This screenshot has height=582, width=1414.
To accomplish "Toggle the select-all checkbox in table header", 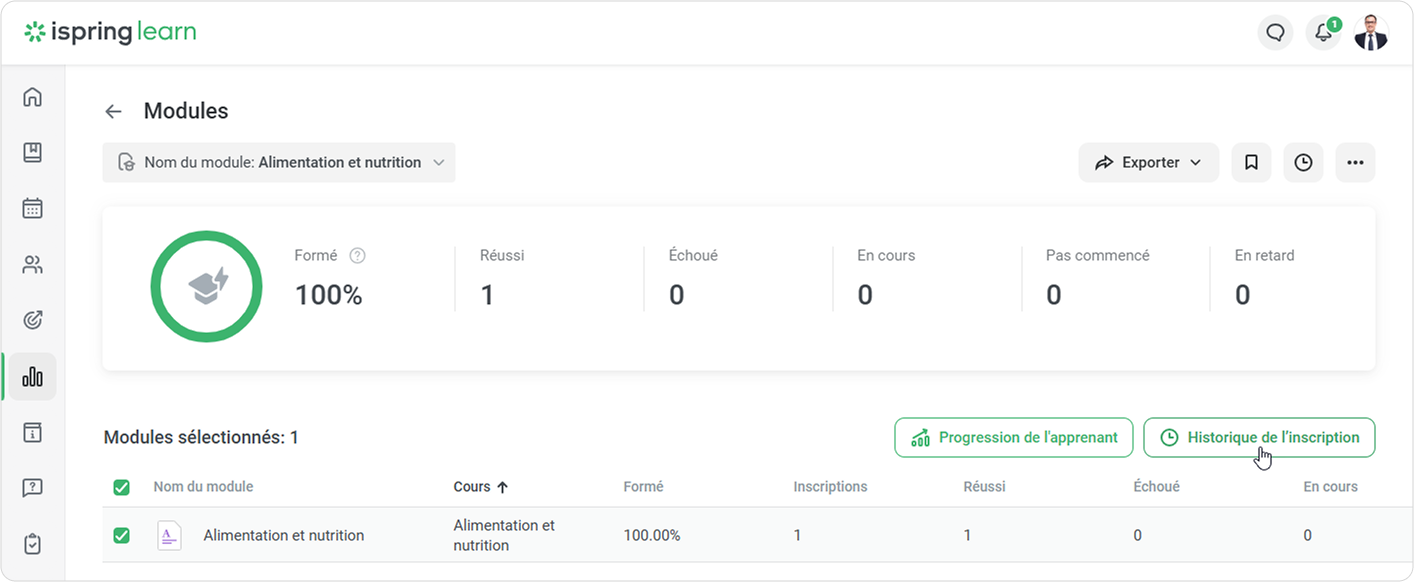I will click(121, 488).
